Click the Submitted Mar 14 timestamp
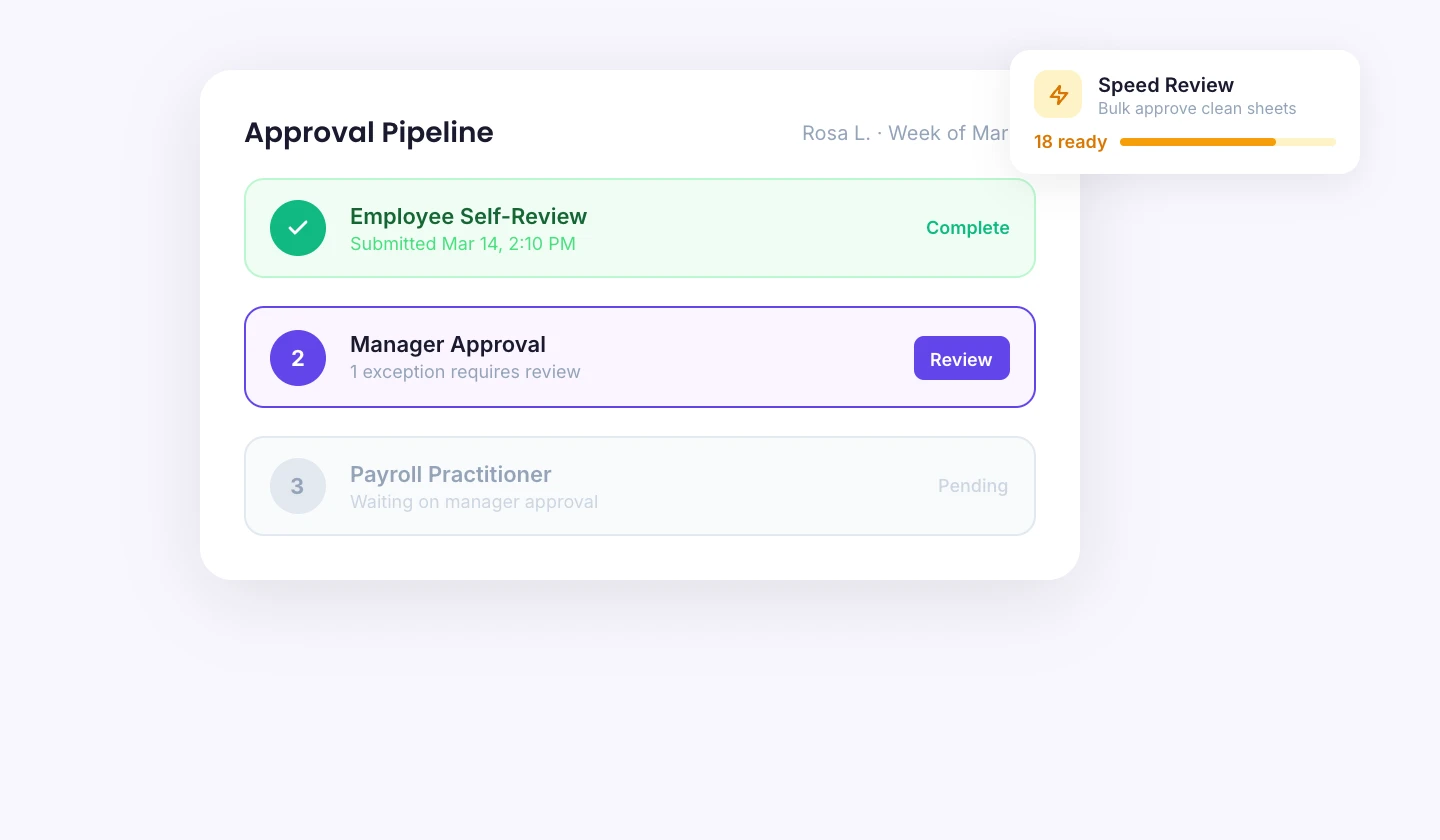 click(463, 244)
